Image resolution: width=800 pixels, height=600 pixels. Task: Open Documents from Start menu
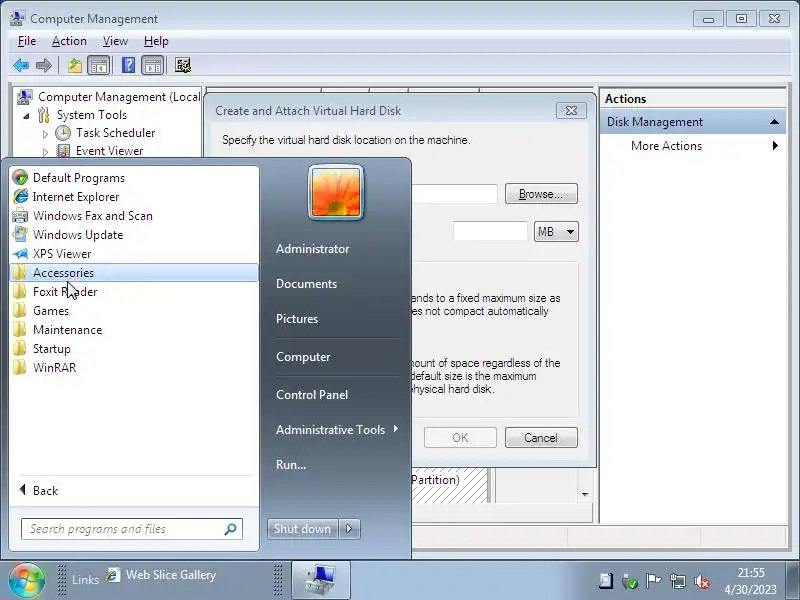306,284
